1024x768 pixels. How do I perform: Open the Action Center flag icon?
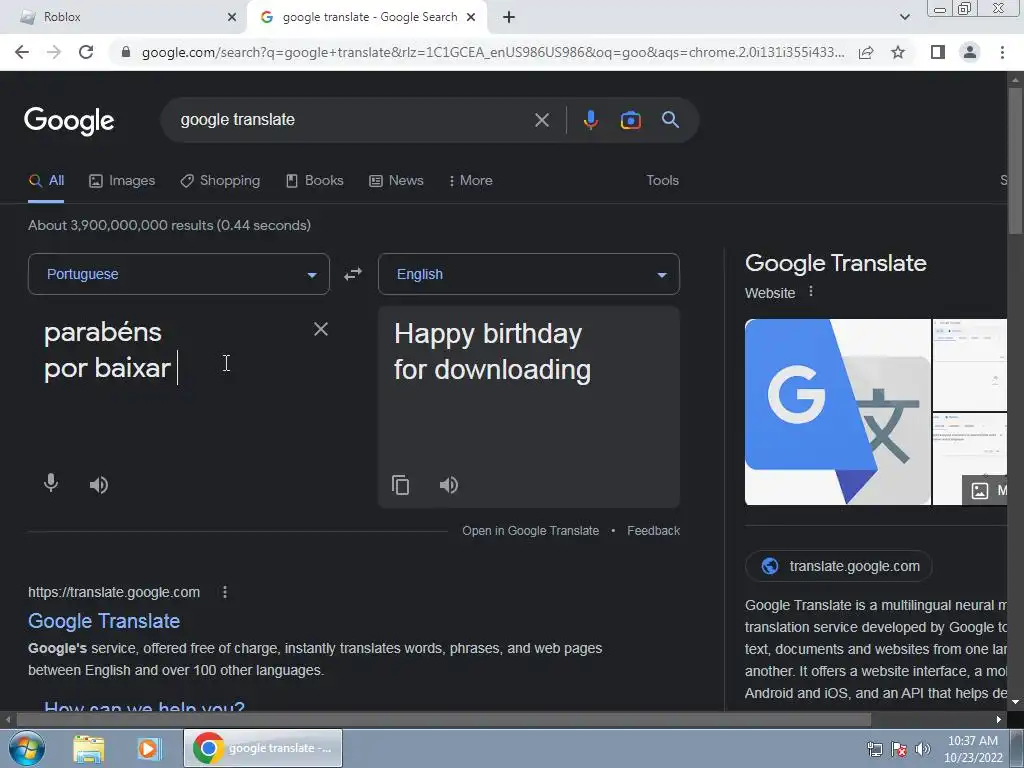899,749
